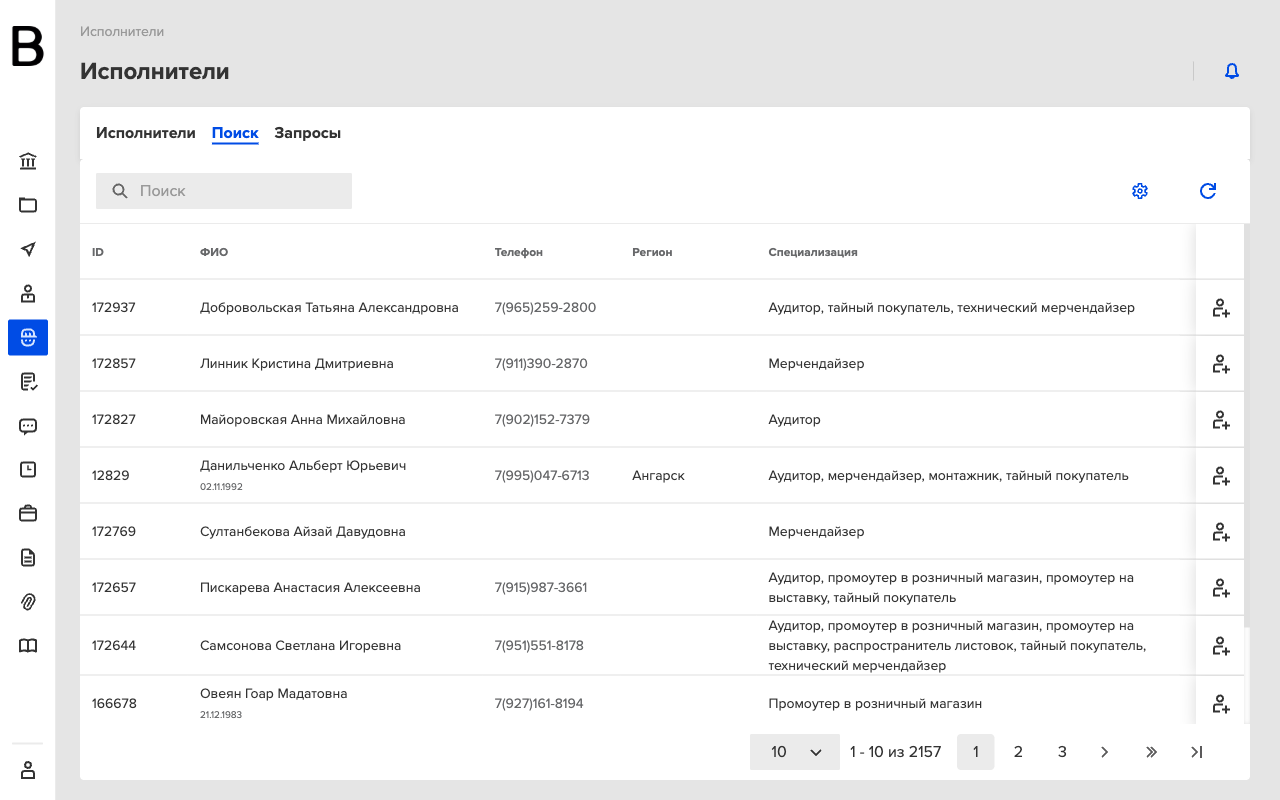Add performer Данильченко Альберт Юрьевич

click(1220, 476)
